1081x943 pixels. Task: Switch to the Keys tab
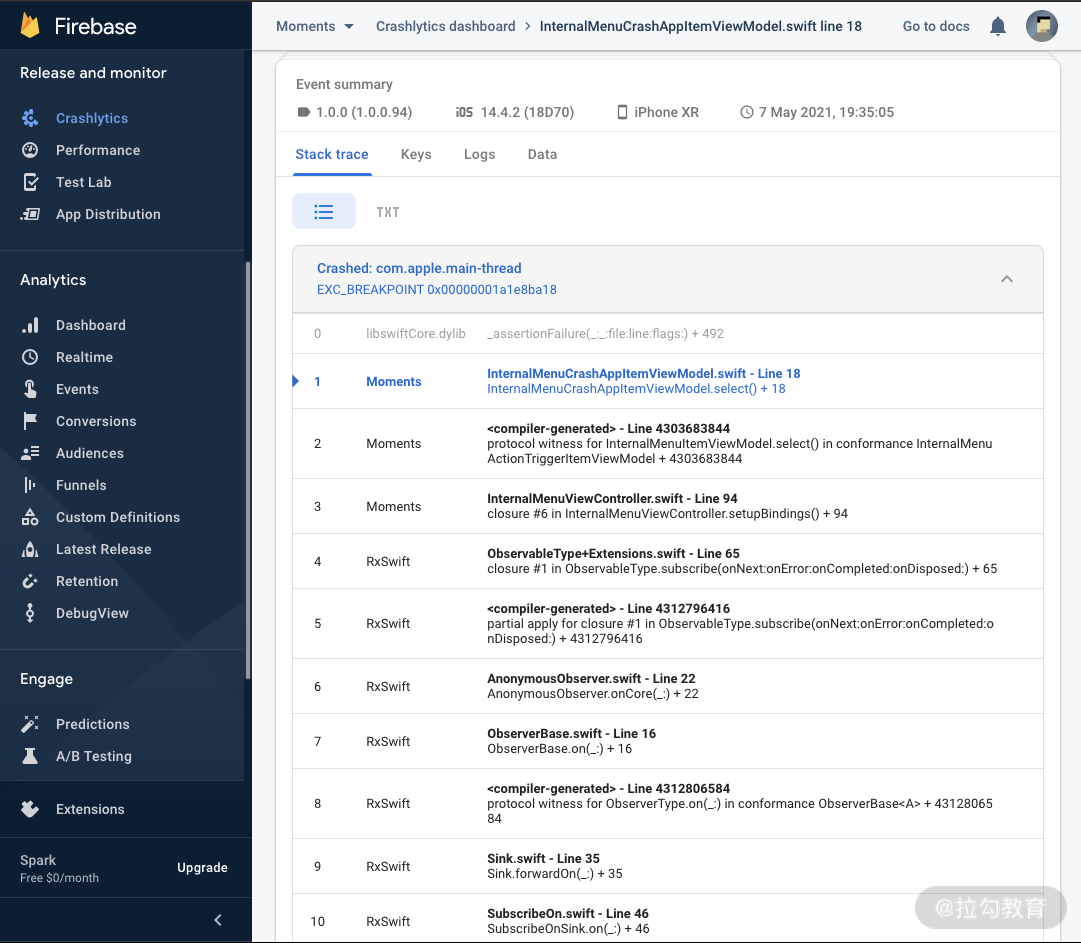point(416,154)
